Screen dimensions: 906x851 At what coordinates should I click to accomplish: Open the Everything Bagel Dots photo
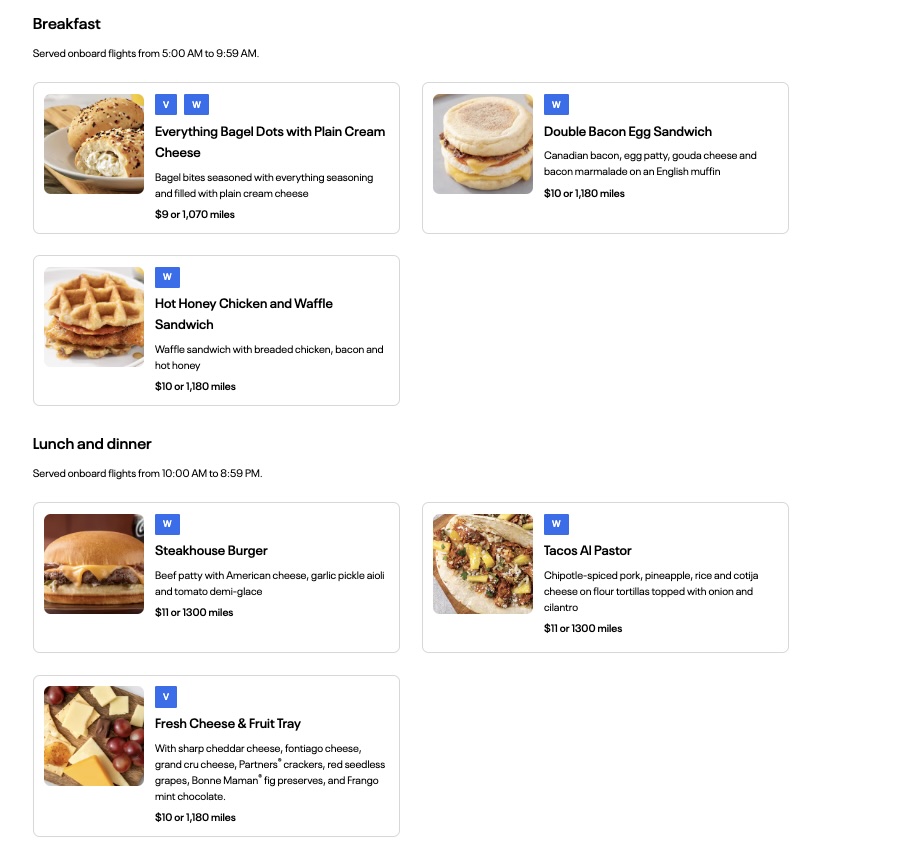94,144
